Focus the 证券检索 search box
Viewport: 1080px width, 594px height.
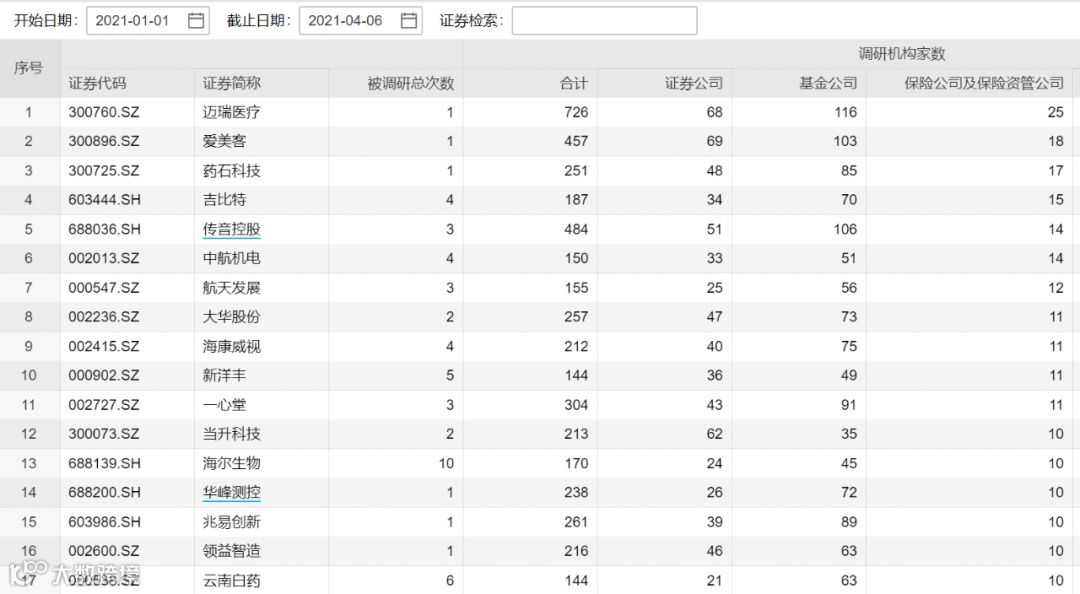tap(604, 21)
